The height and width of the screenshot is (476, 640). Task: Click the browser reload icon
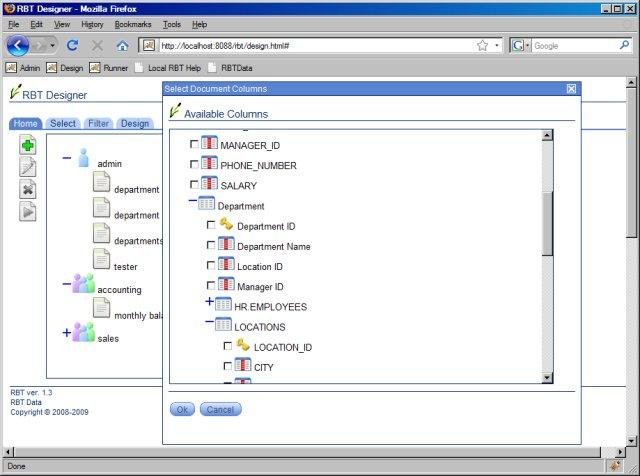[x=73, y=45]
